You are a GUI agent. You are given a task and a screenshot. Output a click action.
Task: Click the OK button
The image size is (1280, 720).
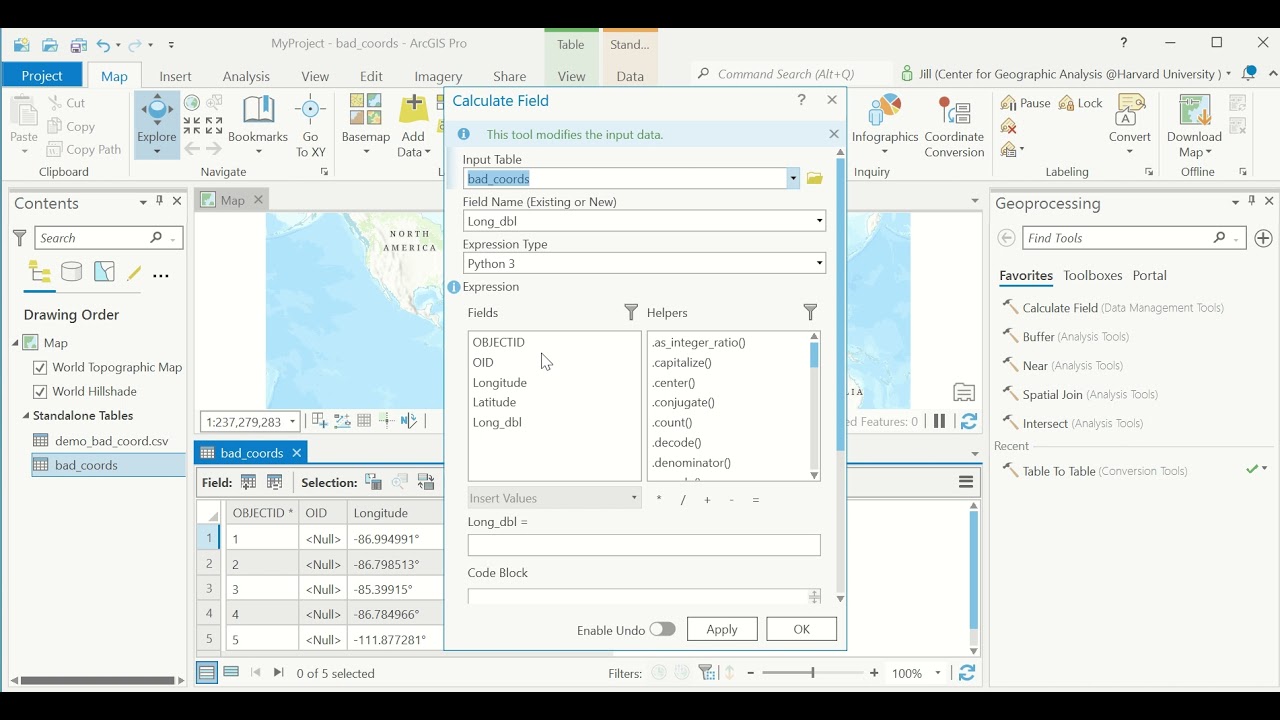801,629
